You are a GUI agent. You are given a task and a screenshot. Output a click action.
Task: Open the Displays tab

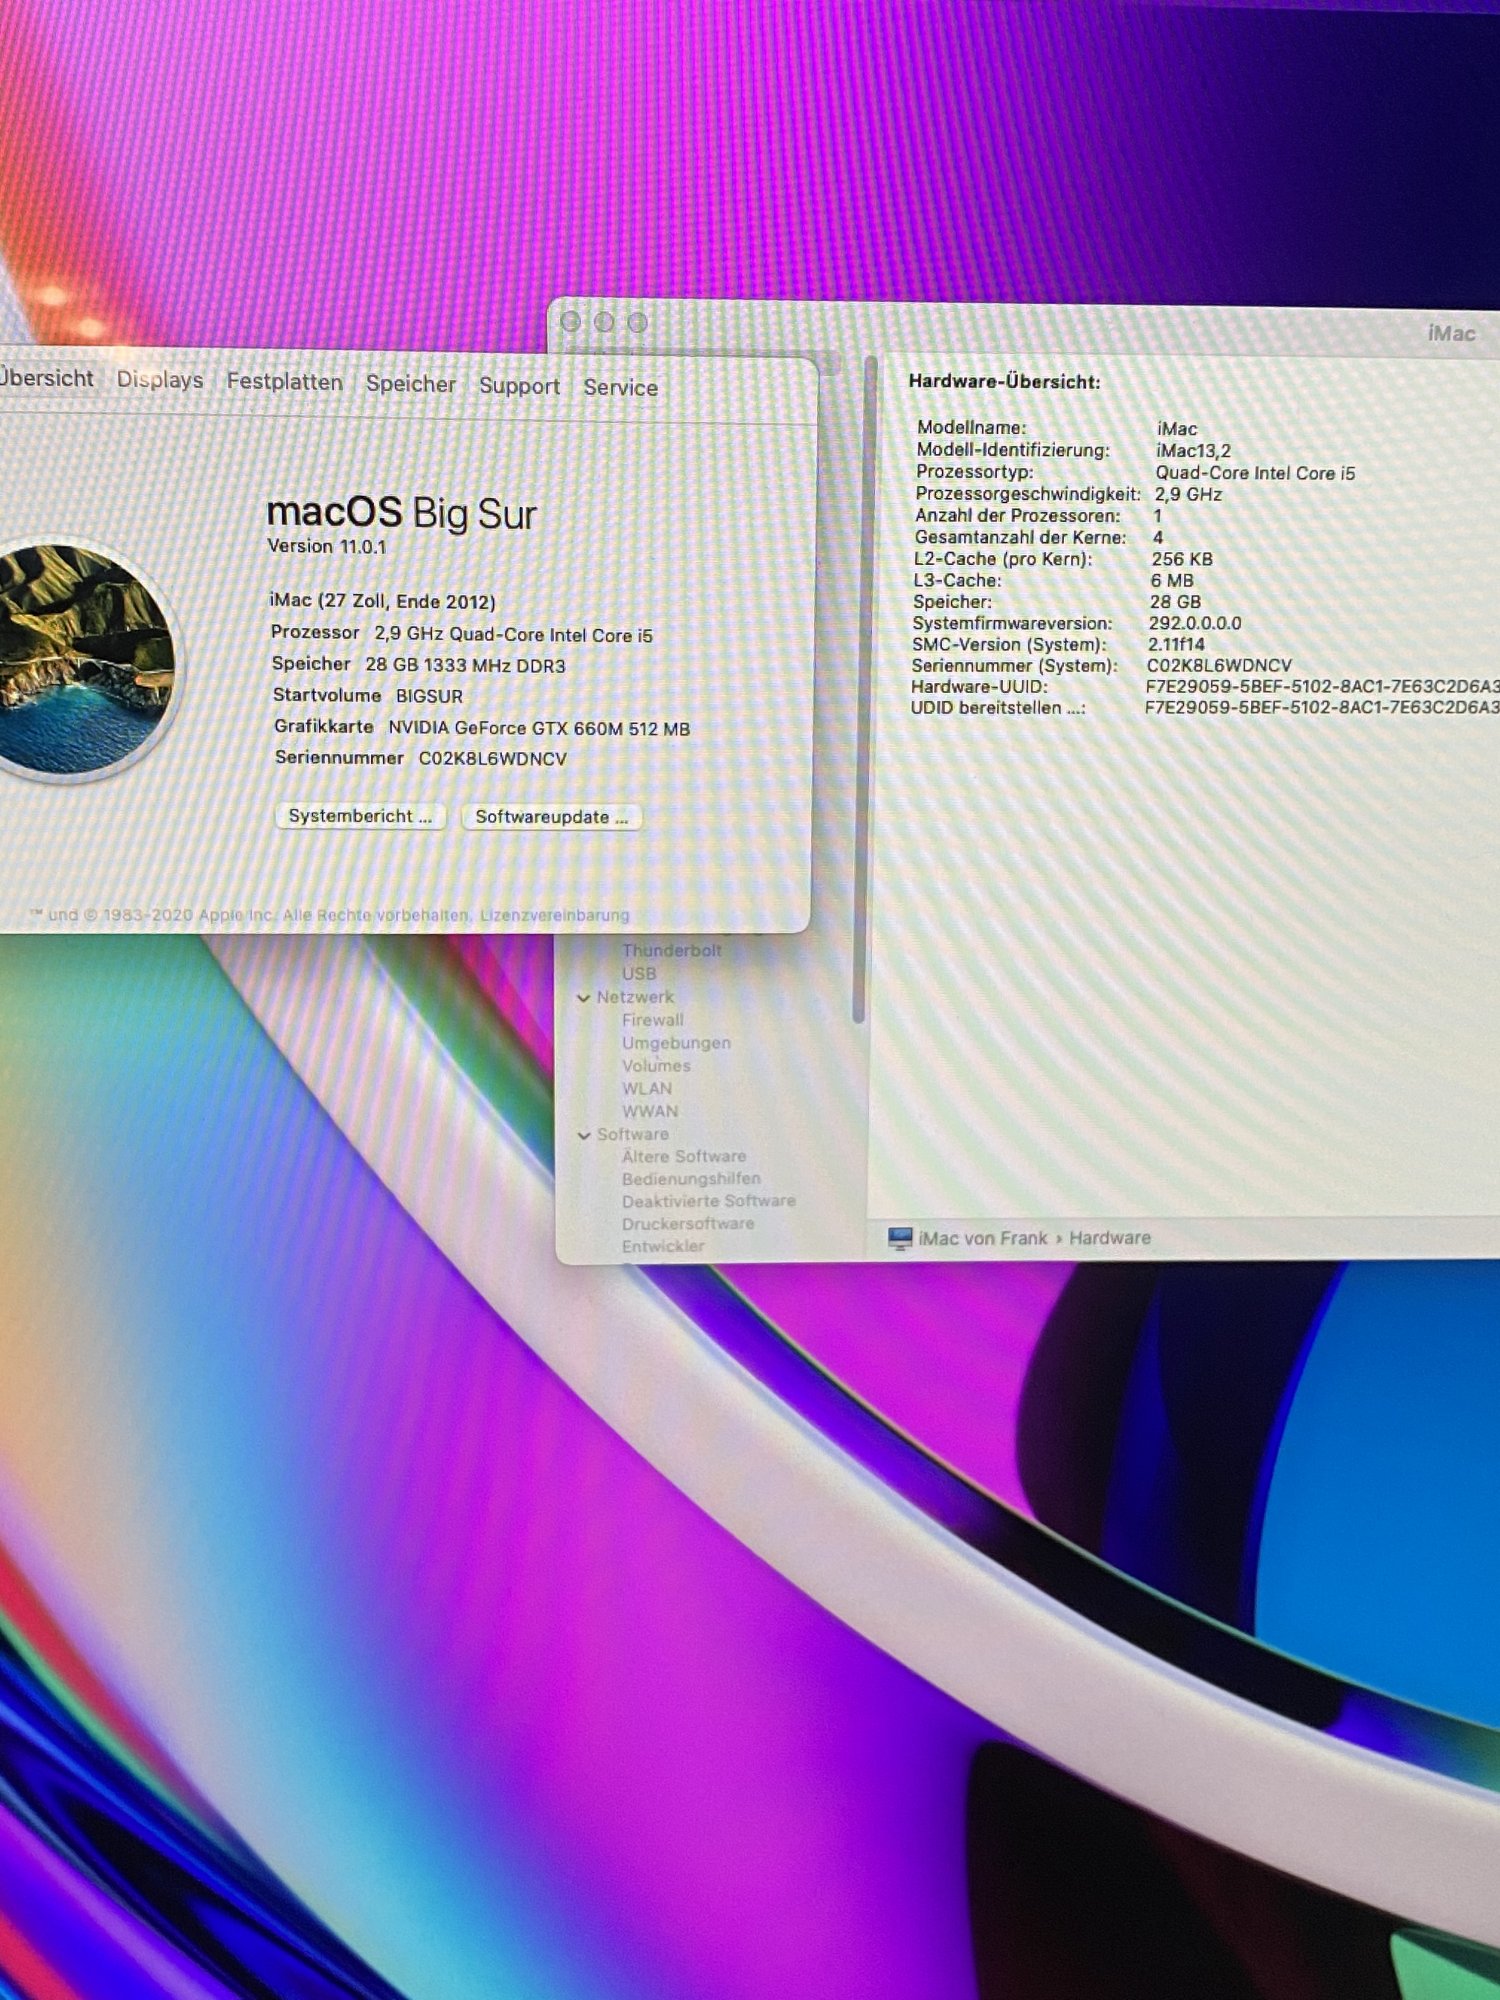pos(160,380)
